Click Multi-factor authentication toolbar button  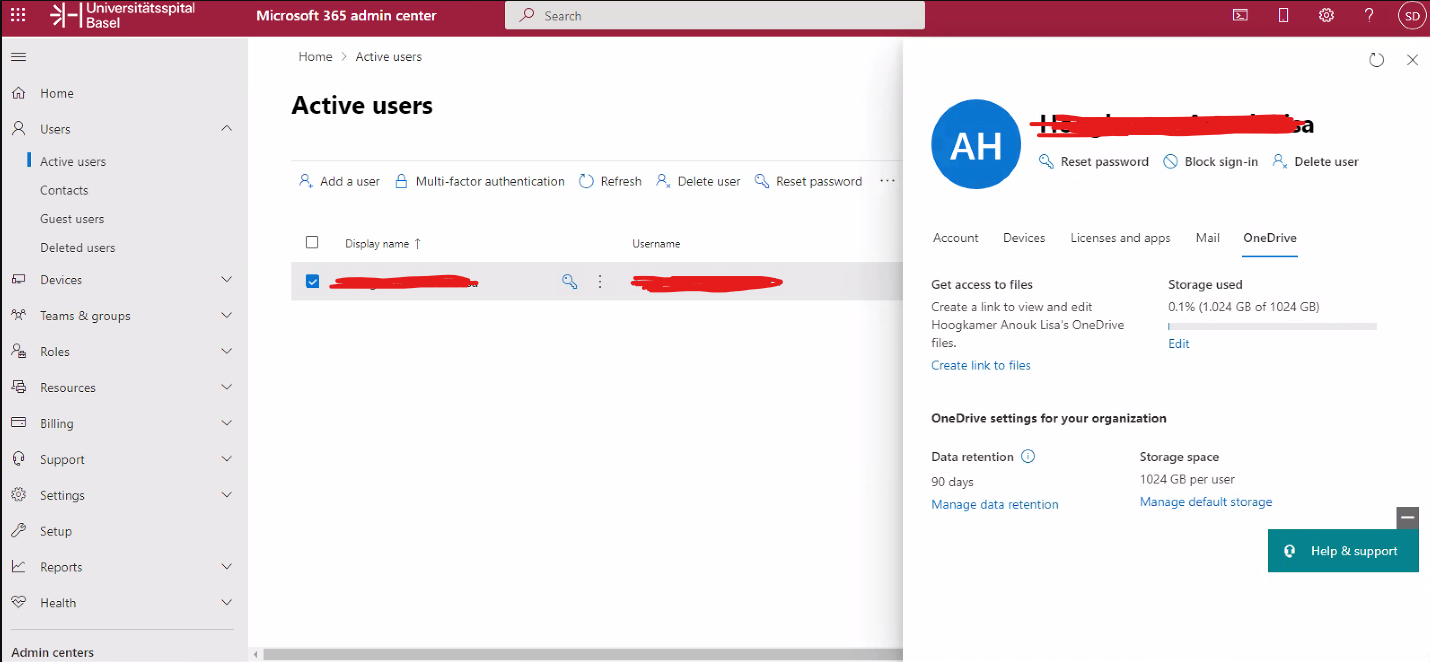(480, 181)
